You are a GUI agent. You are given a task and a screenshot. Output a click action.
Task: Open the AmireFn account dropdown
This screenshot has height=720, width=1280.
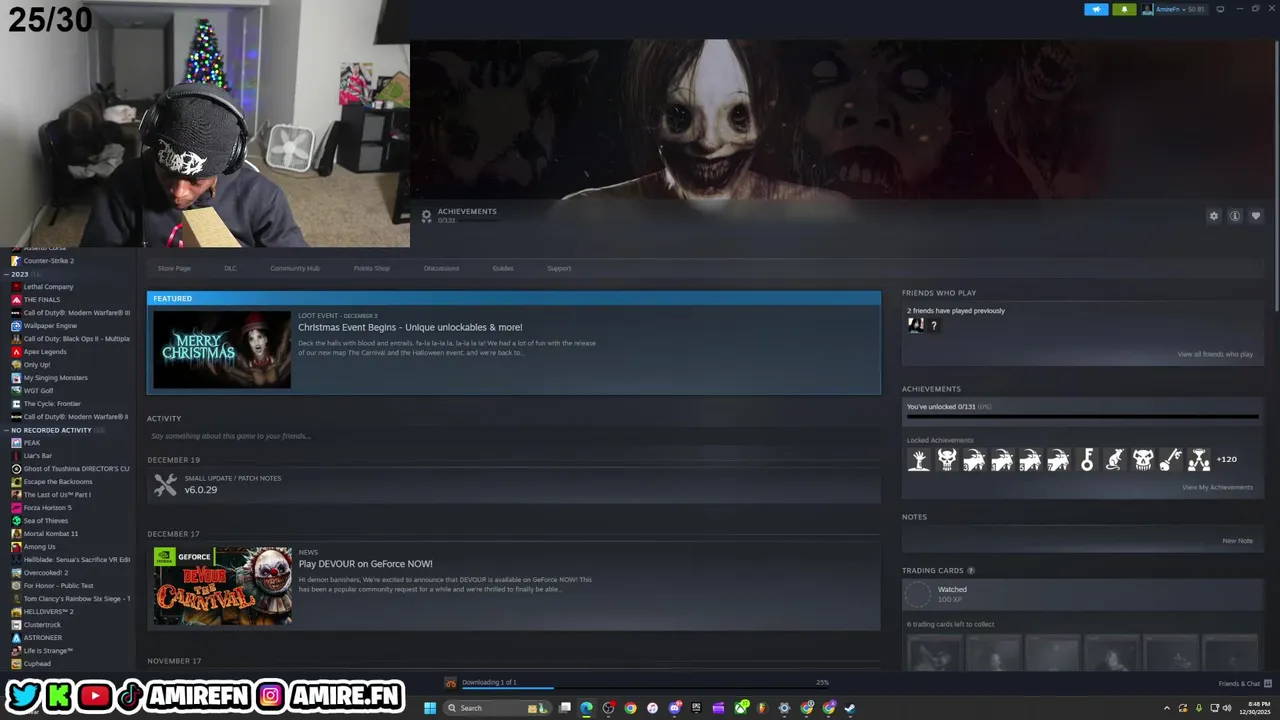[x=1176, y=9]
